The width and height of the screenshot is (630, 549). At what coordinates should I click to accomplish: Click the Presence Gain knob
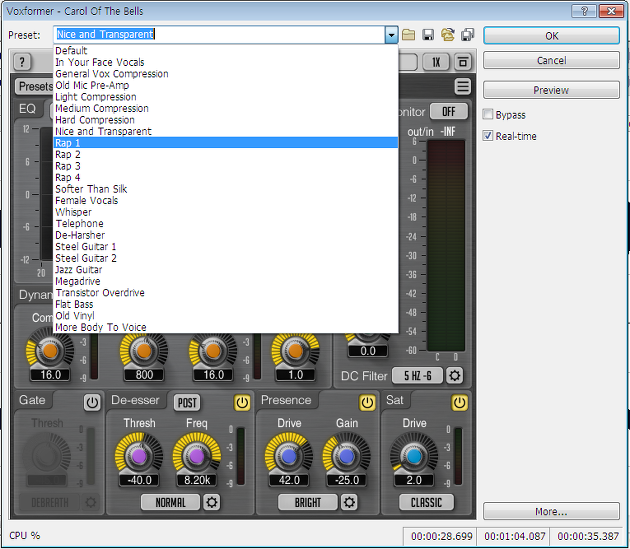pyautogui.click(x=346, y=457)
